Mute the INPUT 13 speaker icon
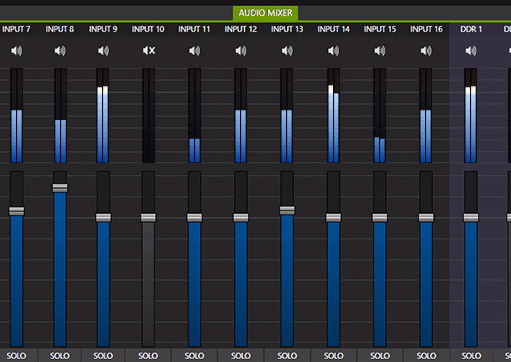This screenshot has width=511, height=362. 287,51
